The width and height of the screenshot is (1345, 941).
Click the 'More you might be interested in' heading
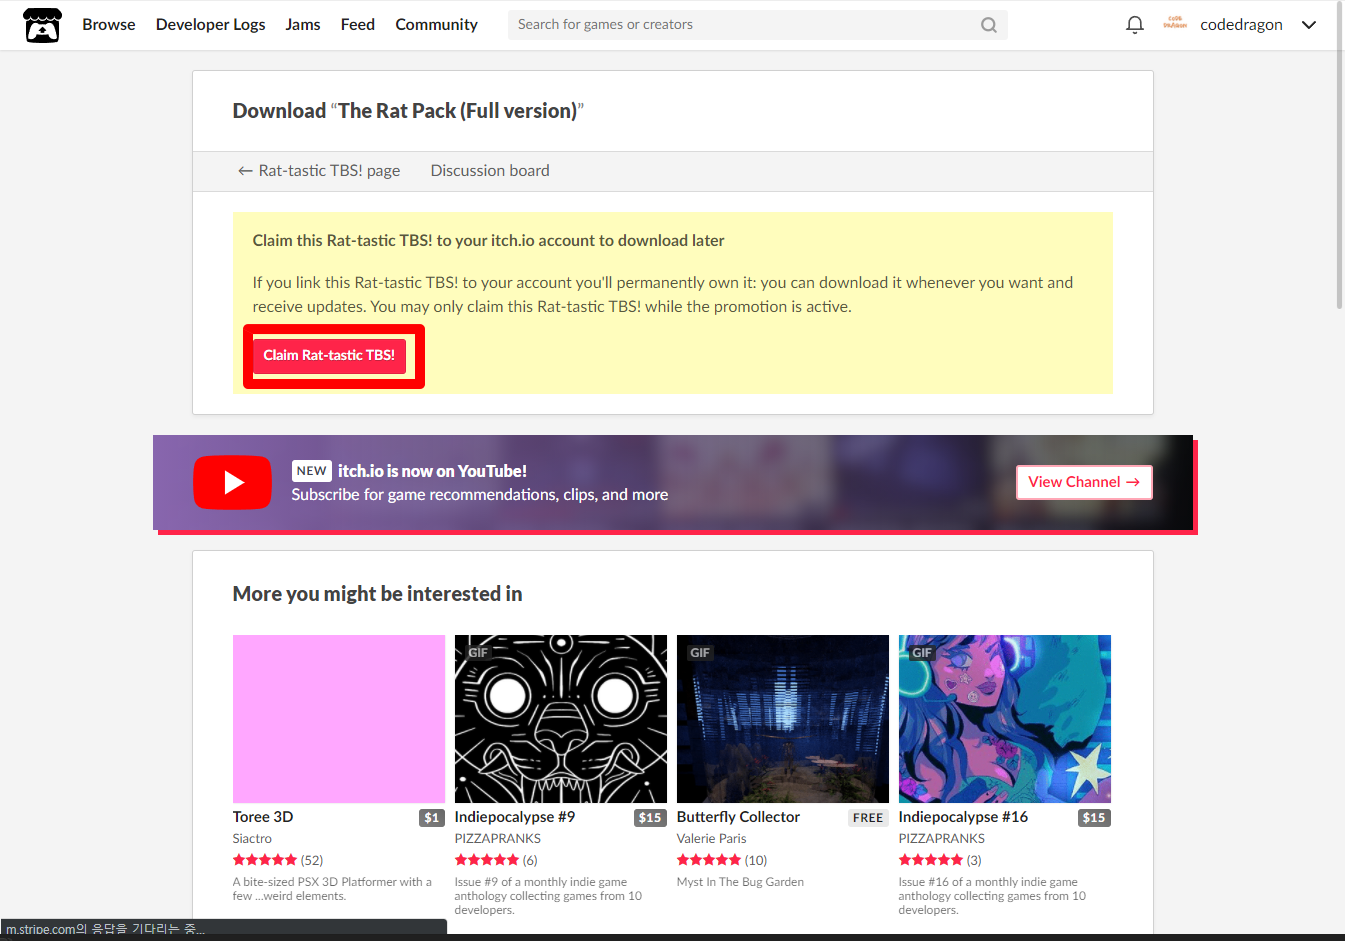point(377,594)
